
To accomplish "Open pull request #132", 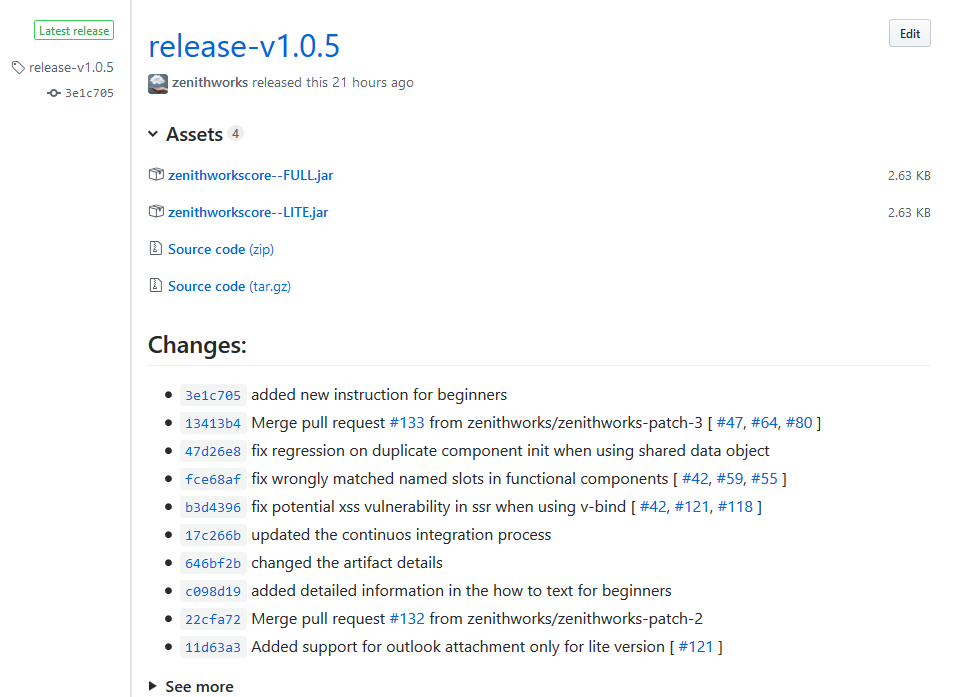I will point(407,618).
